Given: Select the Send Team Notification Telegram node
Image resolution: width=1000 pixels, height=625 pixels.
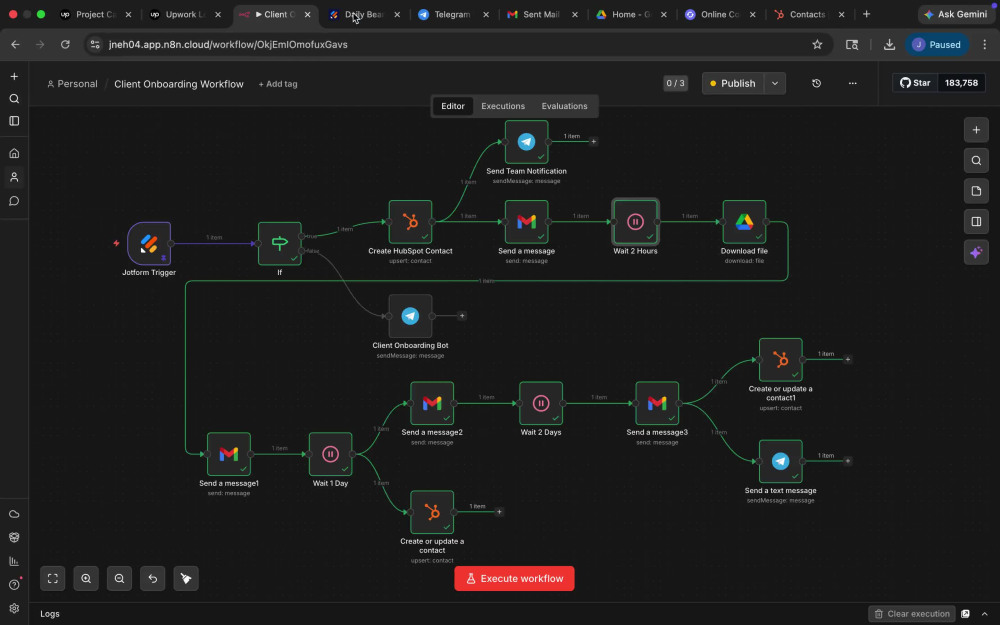Looking at the screenshot, I should pos(526,142).
